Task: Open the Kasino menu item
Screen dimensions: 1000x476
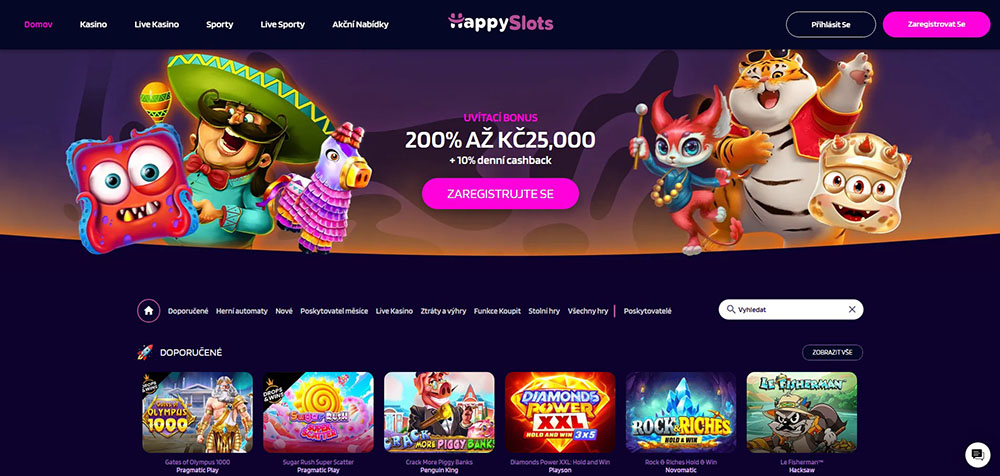Action: tap(93, 24)
